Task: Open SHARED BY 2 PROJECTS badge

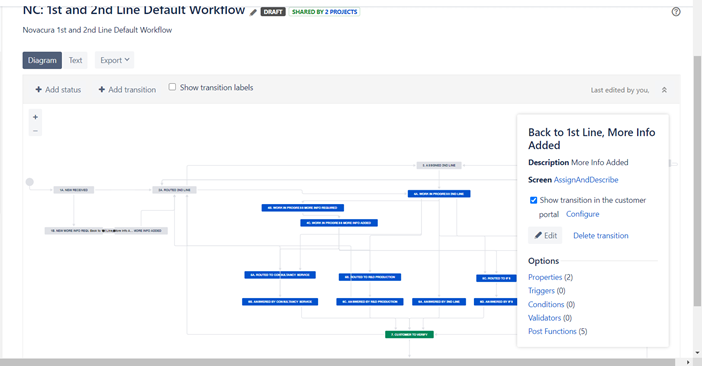Action: pos(325,12)
